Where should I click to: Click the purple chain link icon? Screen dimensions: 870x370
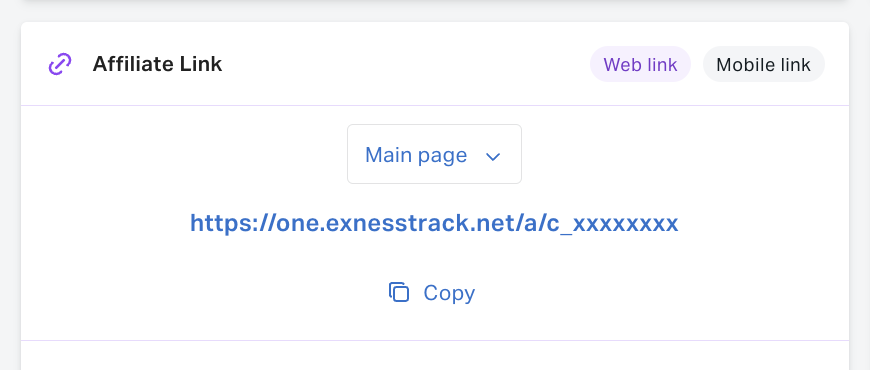pos(60,64)
